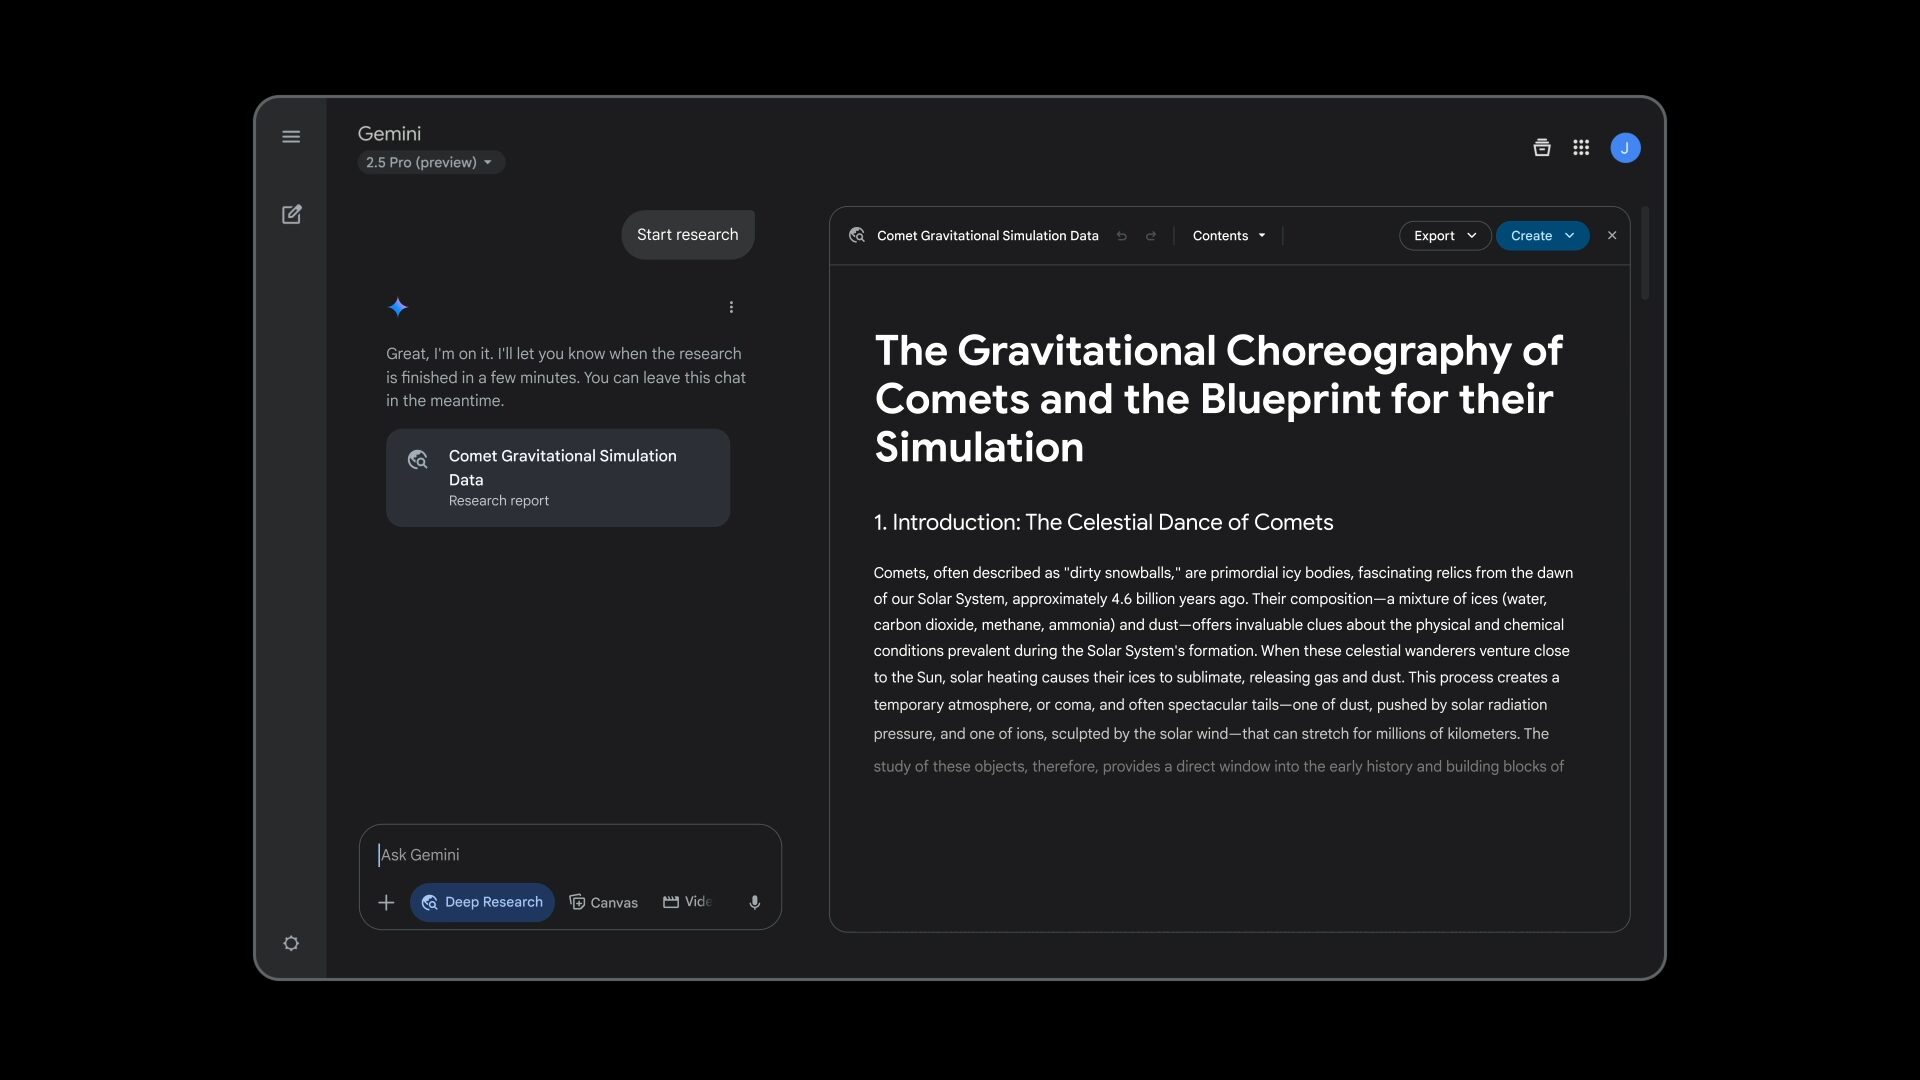Screen dimensions: 1920x1080
Task: Click the redo arrow in report toolbar
Action: [1151, 236]
